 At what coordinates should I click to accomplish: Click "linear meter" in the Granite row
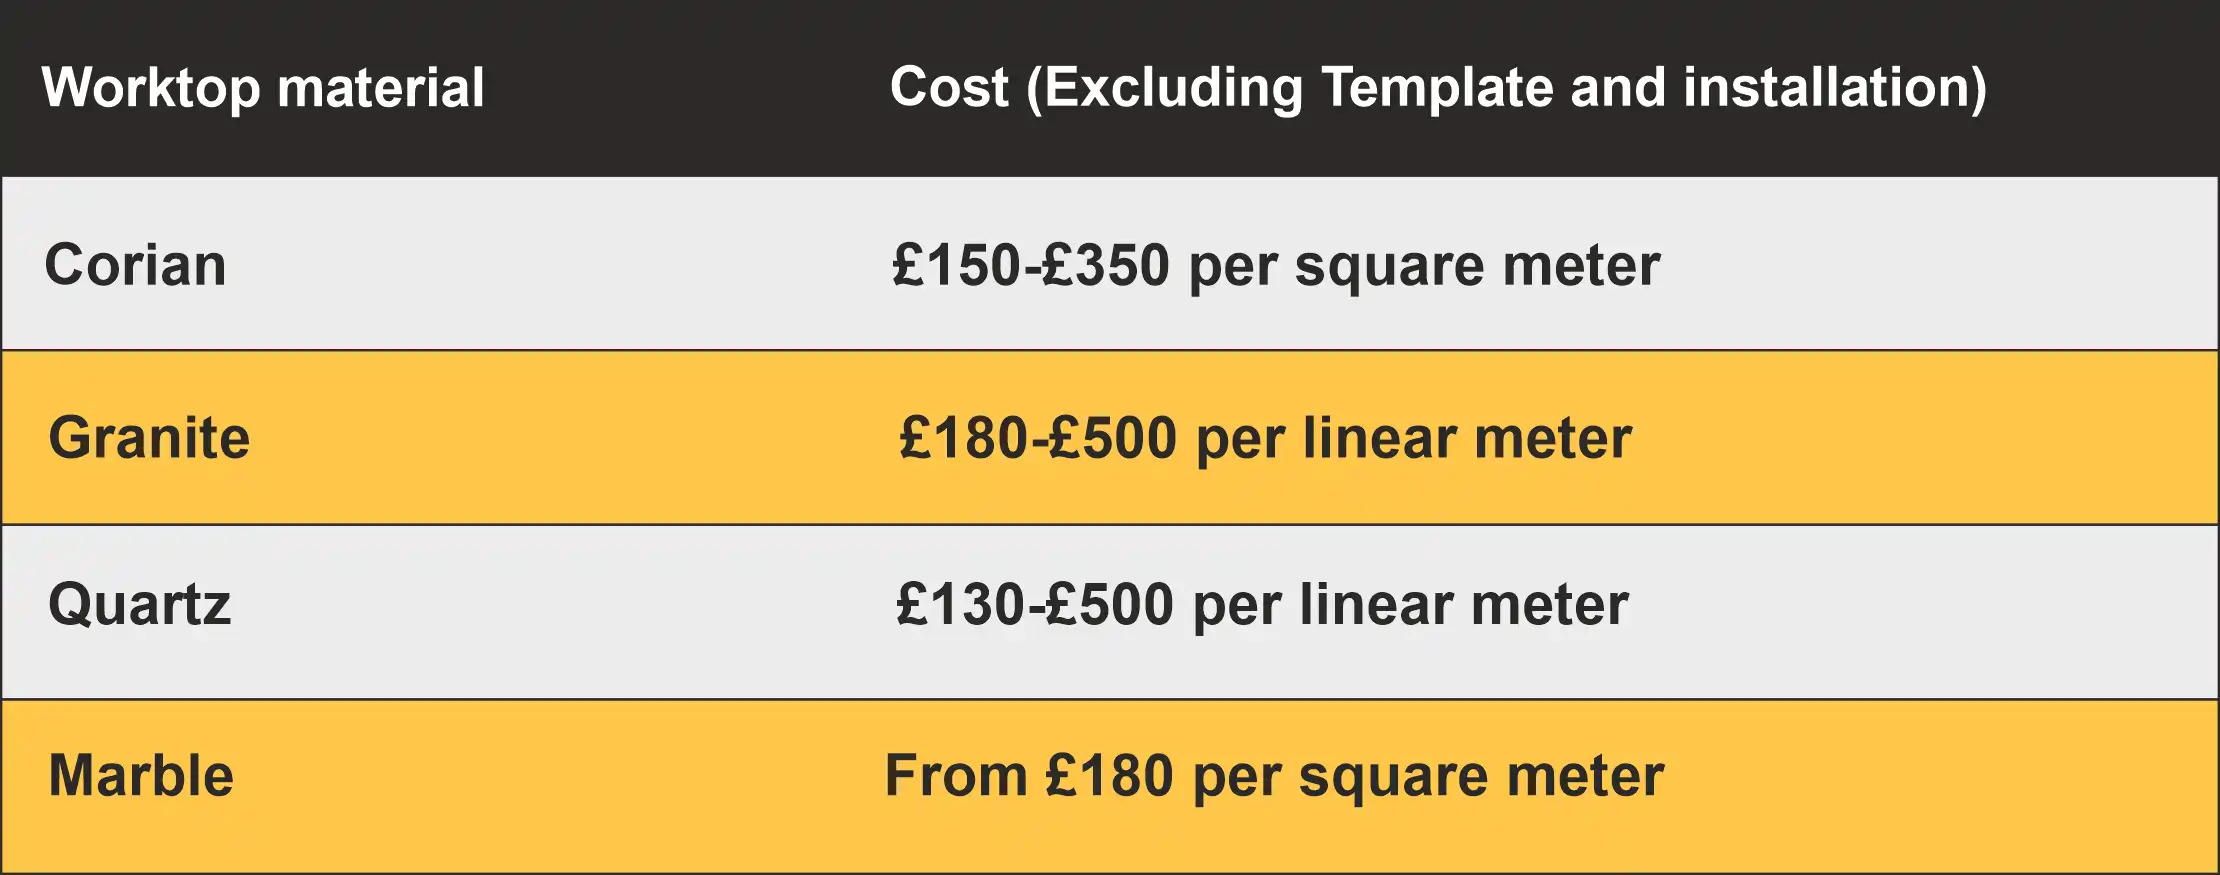click(1467, 439)
